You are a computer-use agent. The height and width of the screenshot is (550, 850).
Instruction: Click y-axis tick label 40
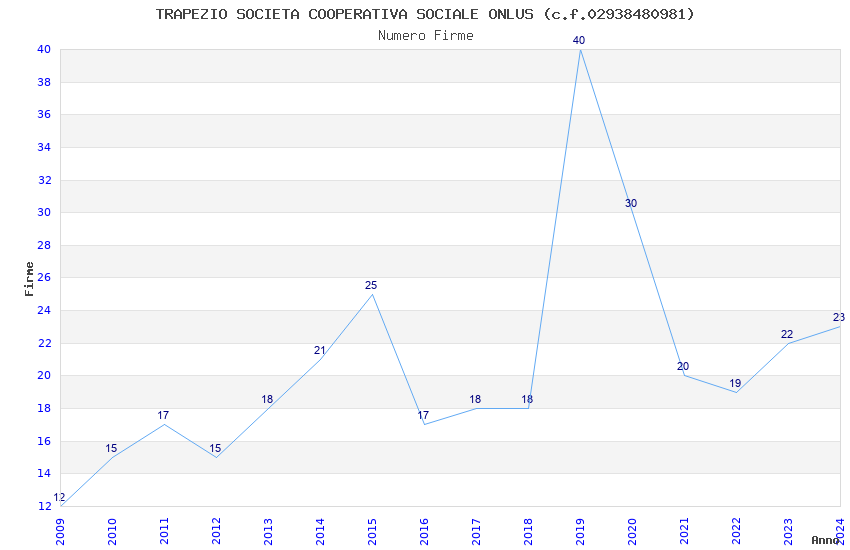(44, 49)
